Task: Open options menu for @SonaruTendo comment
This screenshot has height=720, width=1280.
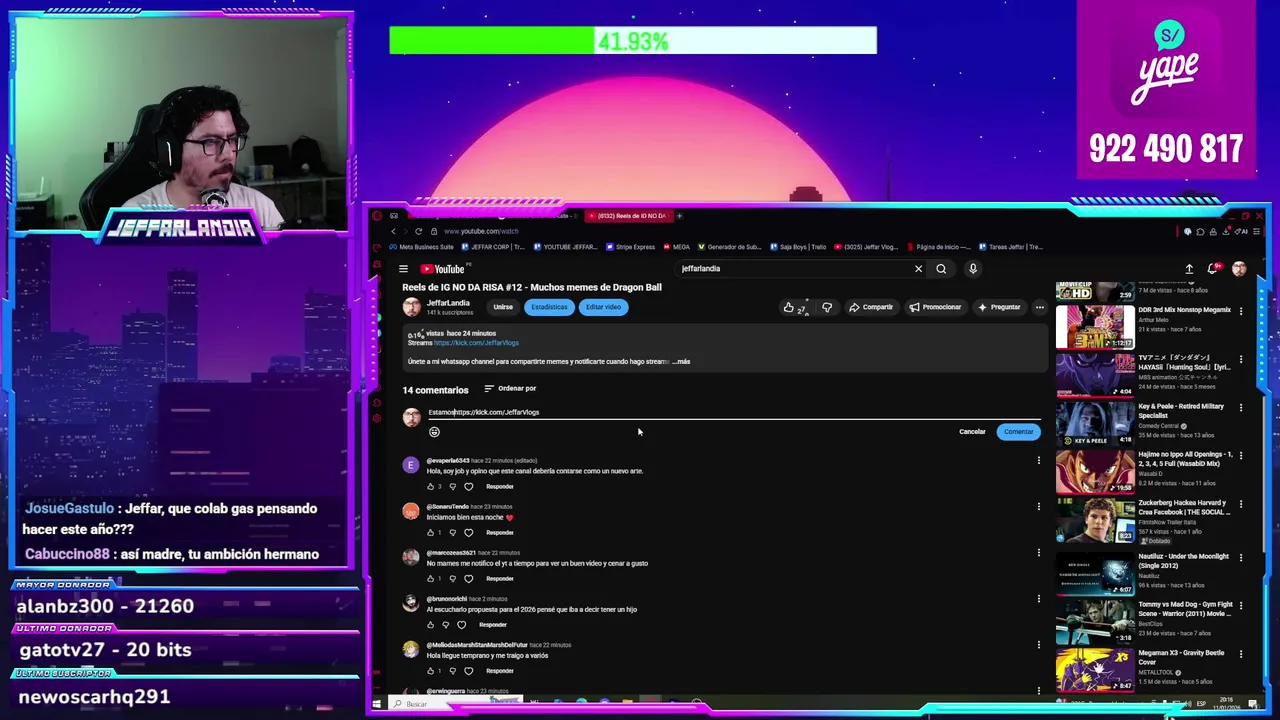Action: coord(1038,507)
